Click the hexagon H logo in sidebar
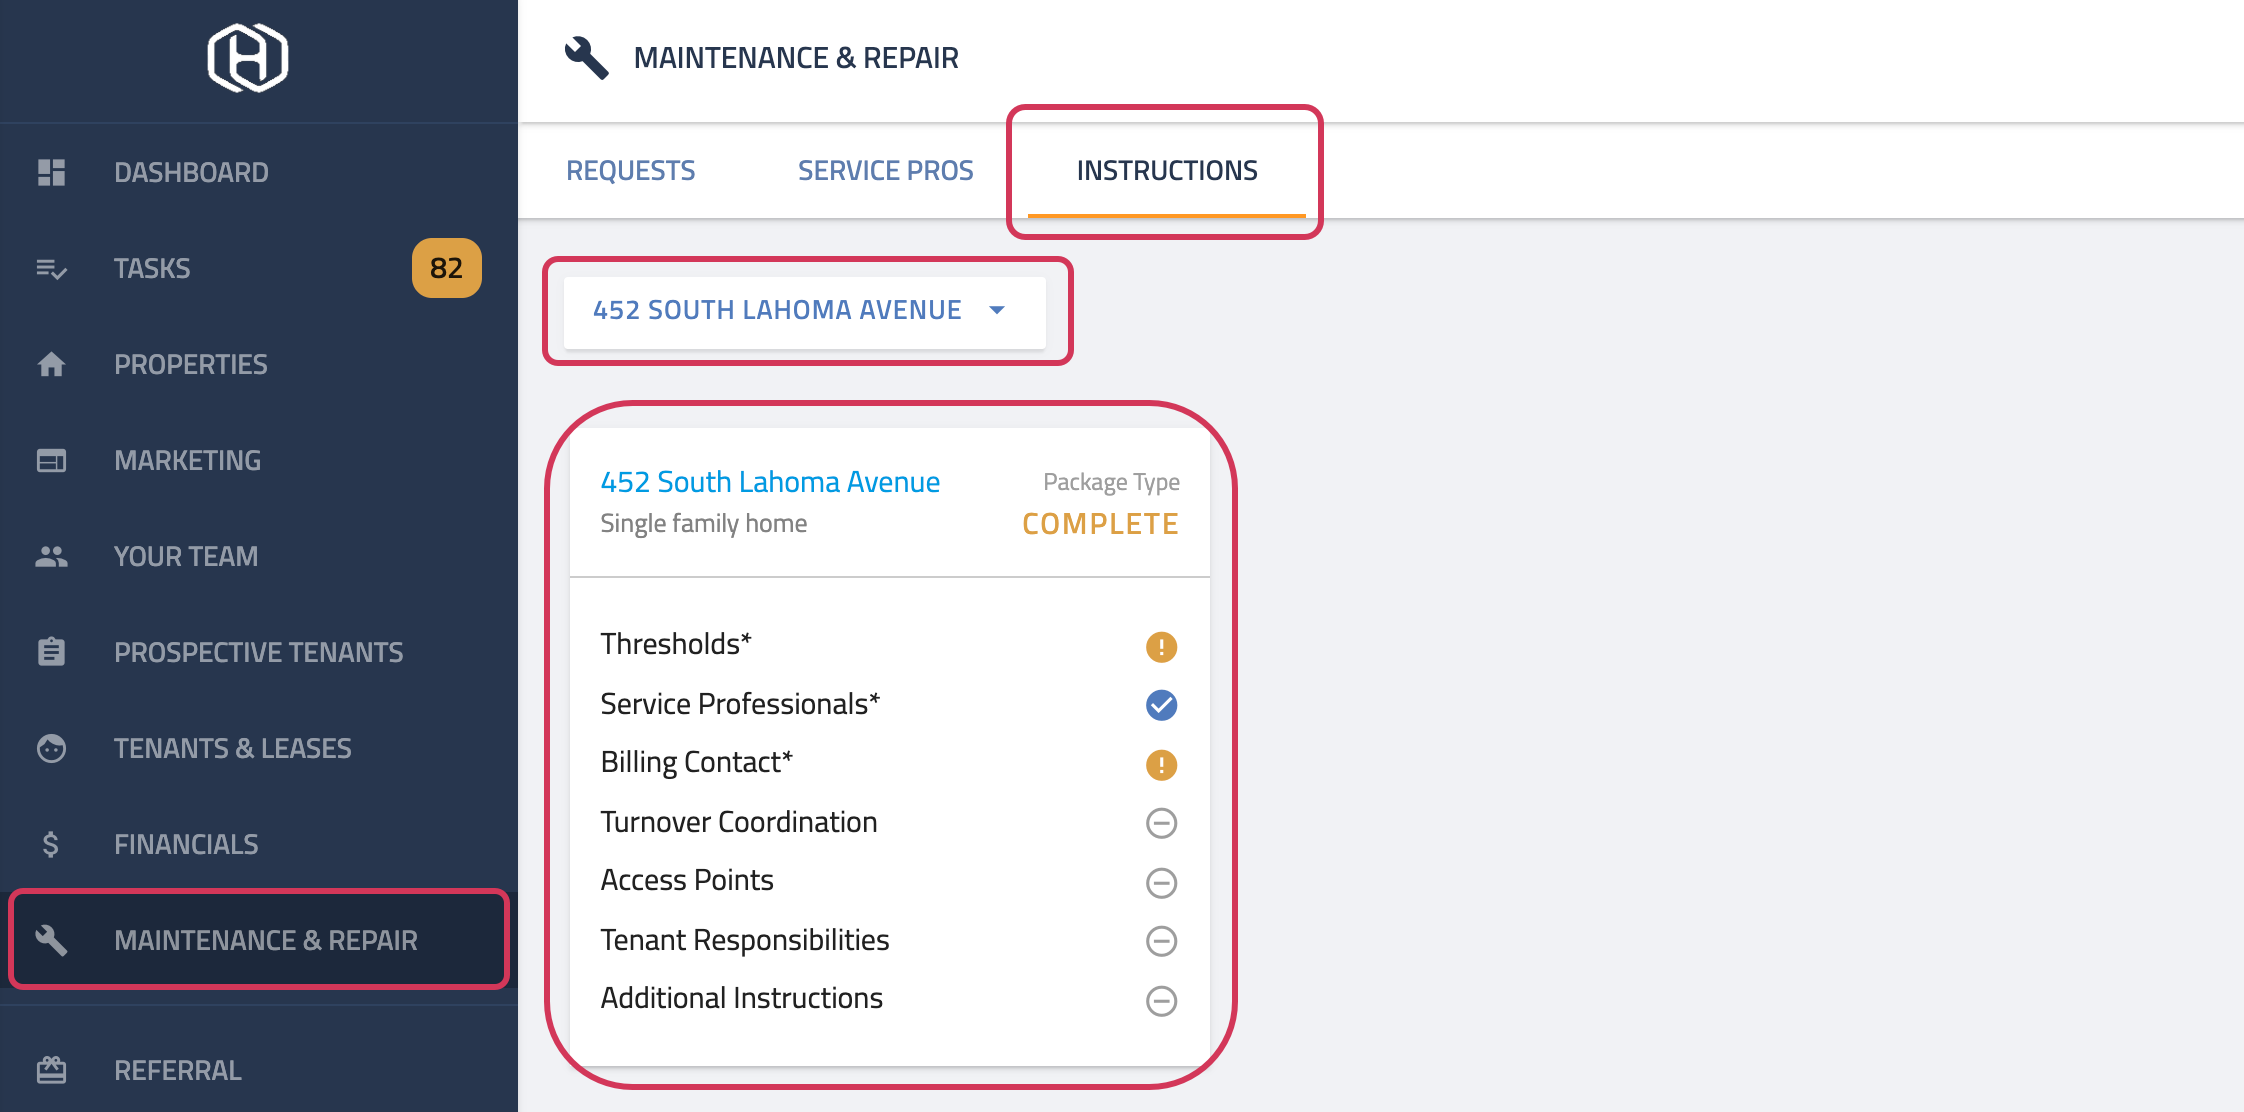This screenshot has height=1112, width=2244. tap(248, 58)
